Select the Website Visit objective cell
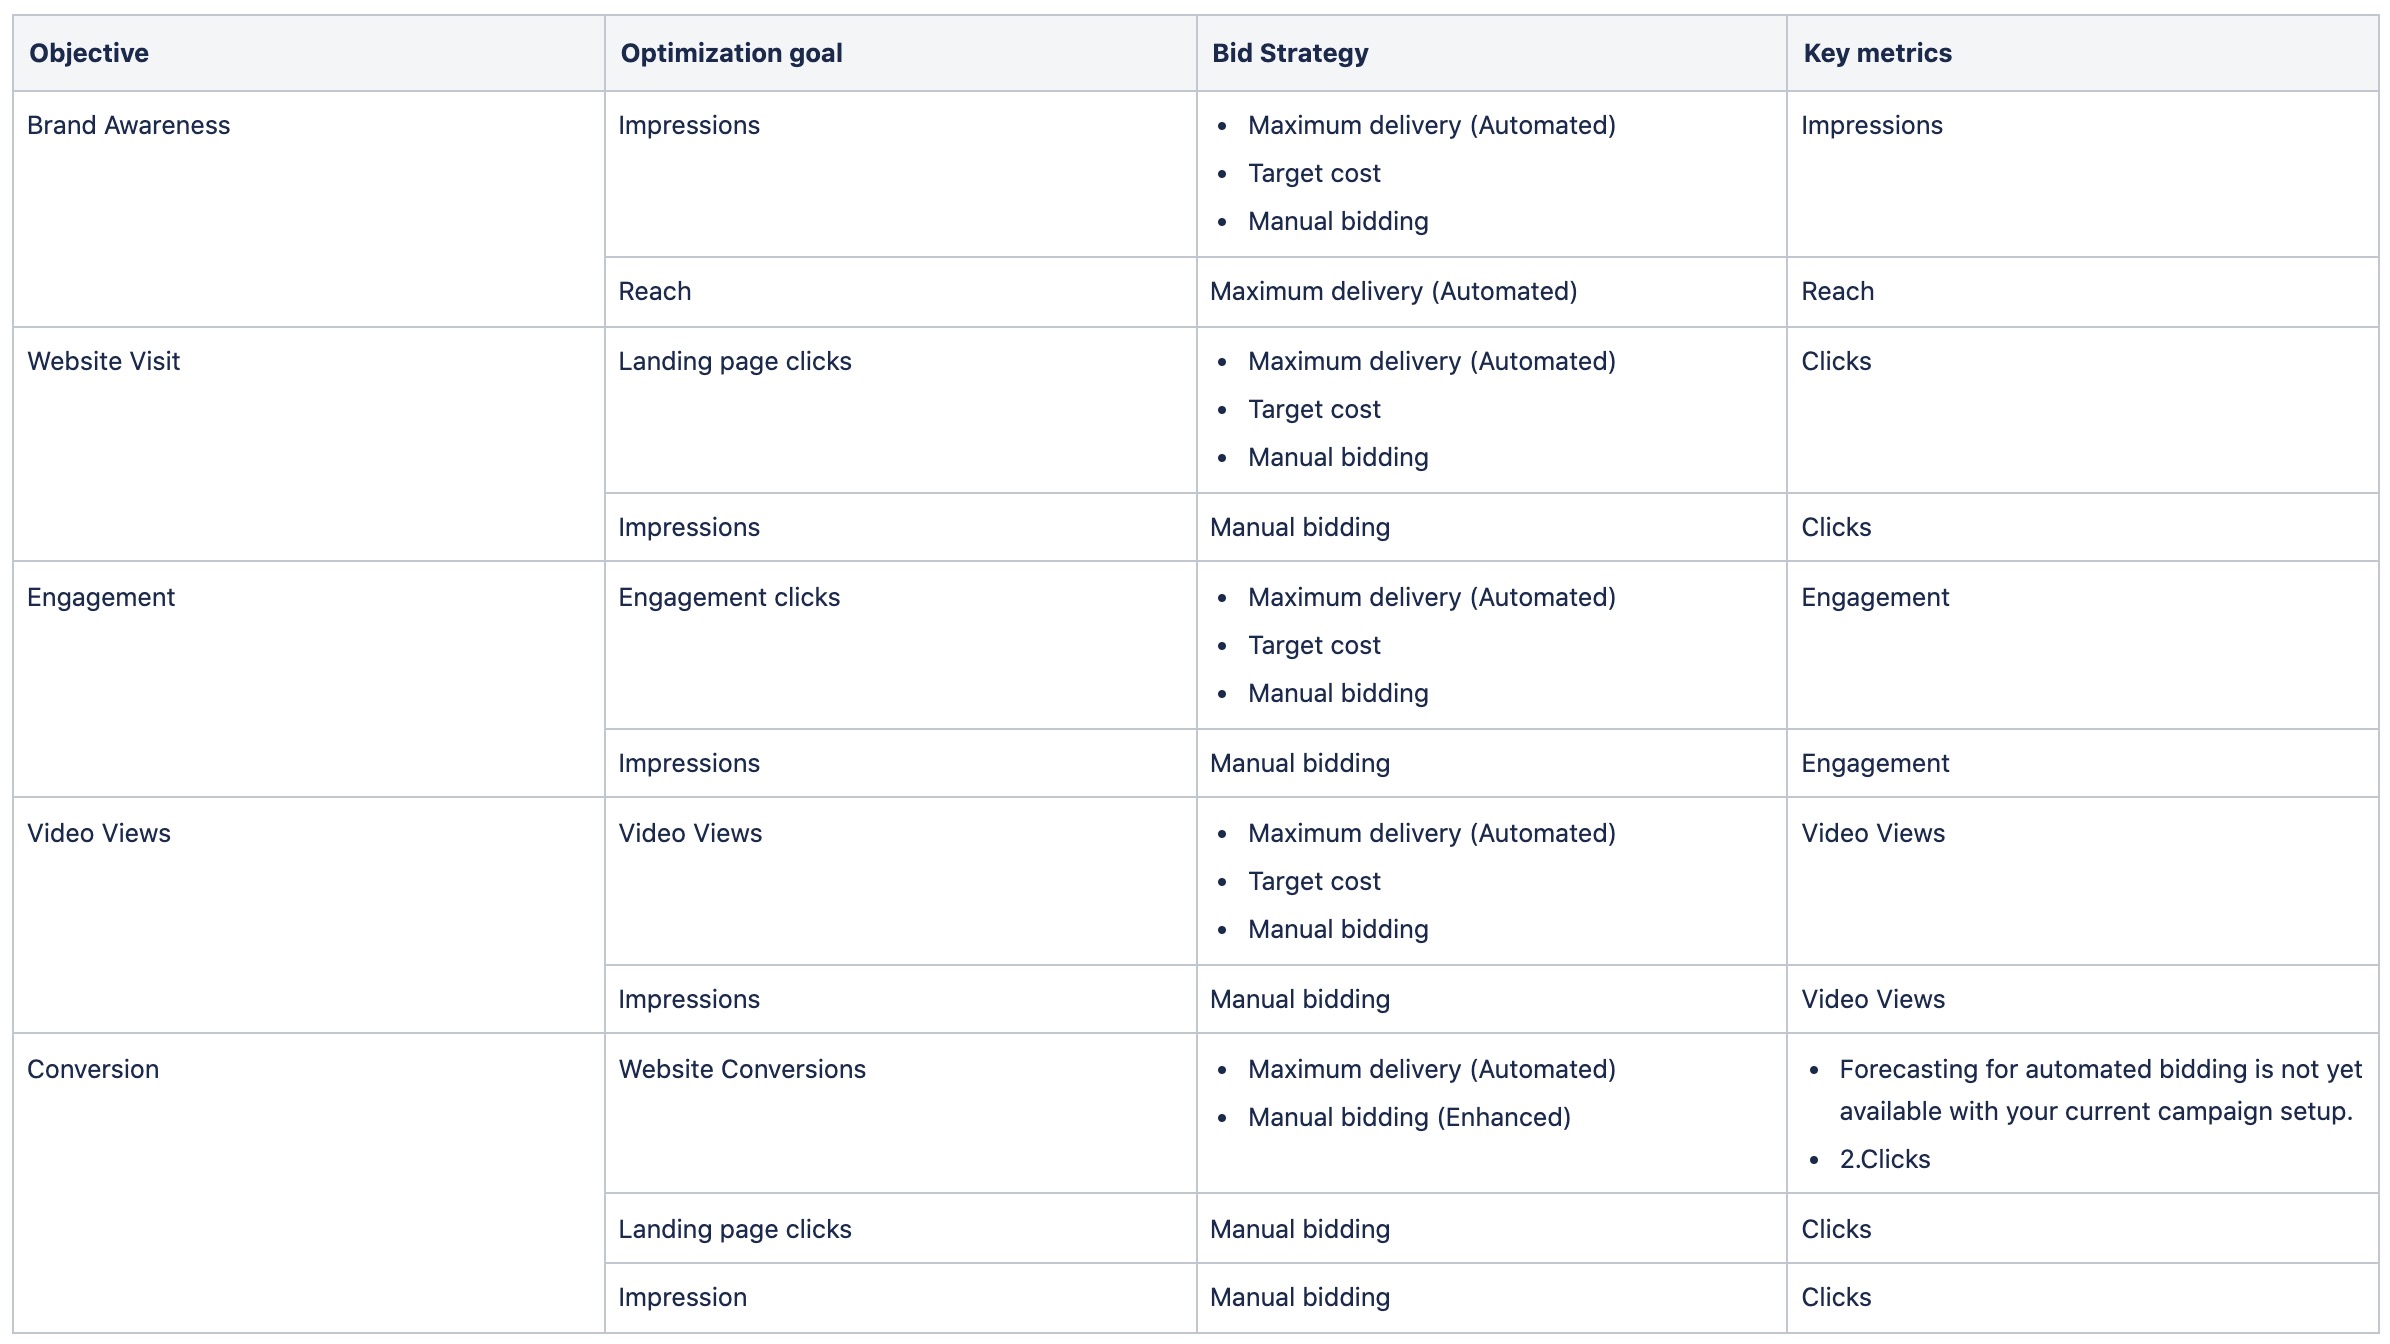The height and width of the screenshot is (1344, 2390). click(104, 361)
